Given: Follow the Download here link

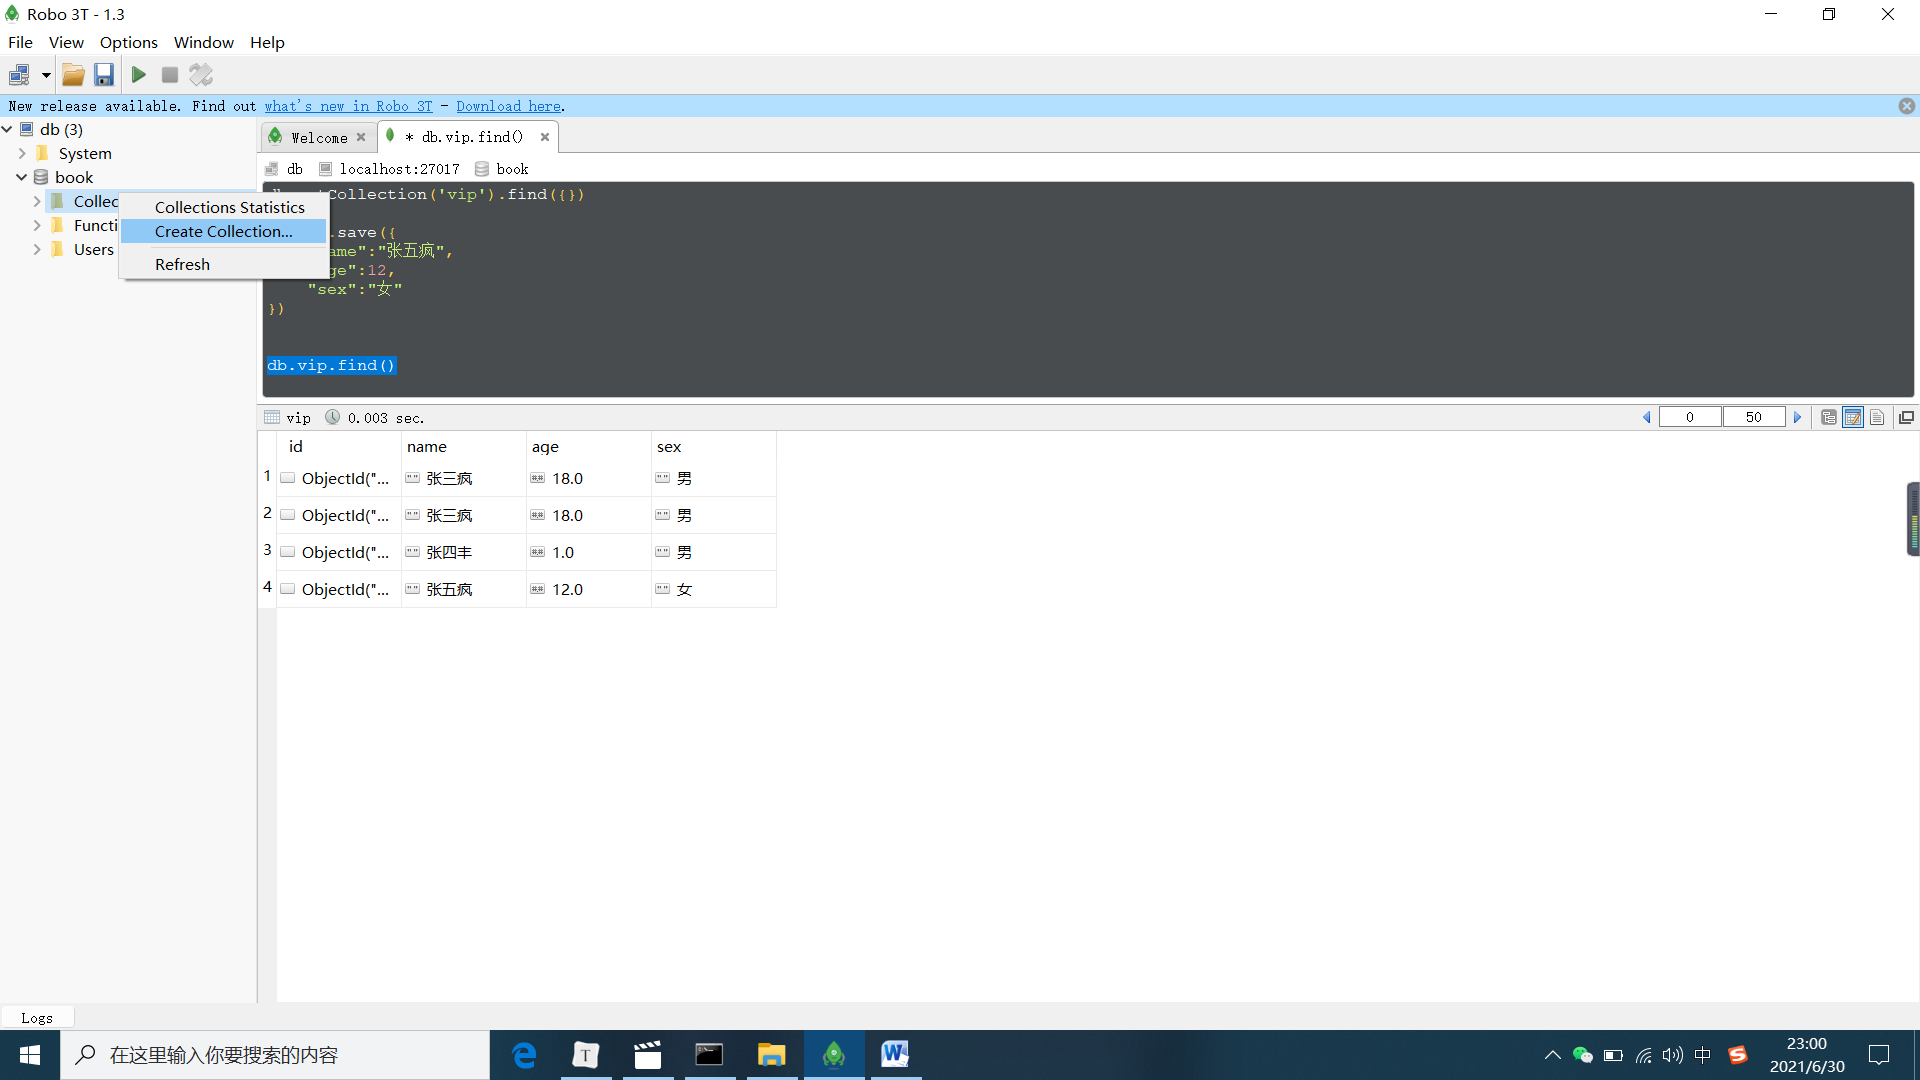Looking at the screenshot, I should click(508, 106).
